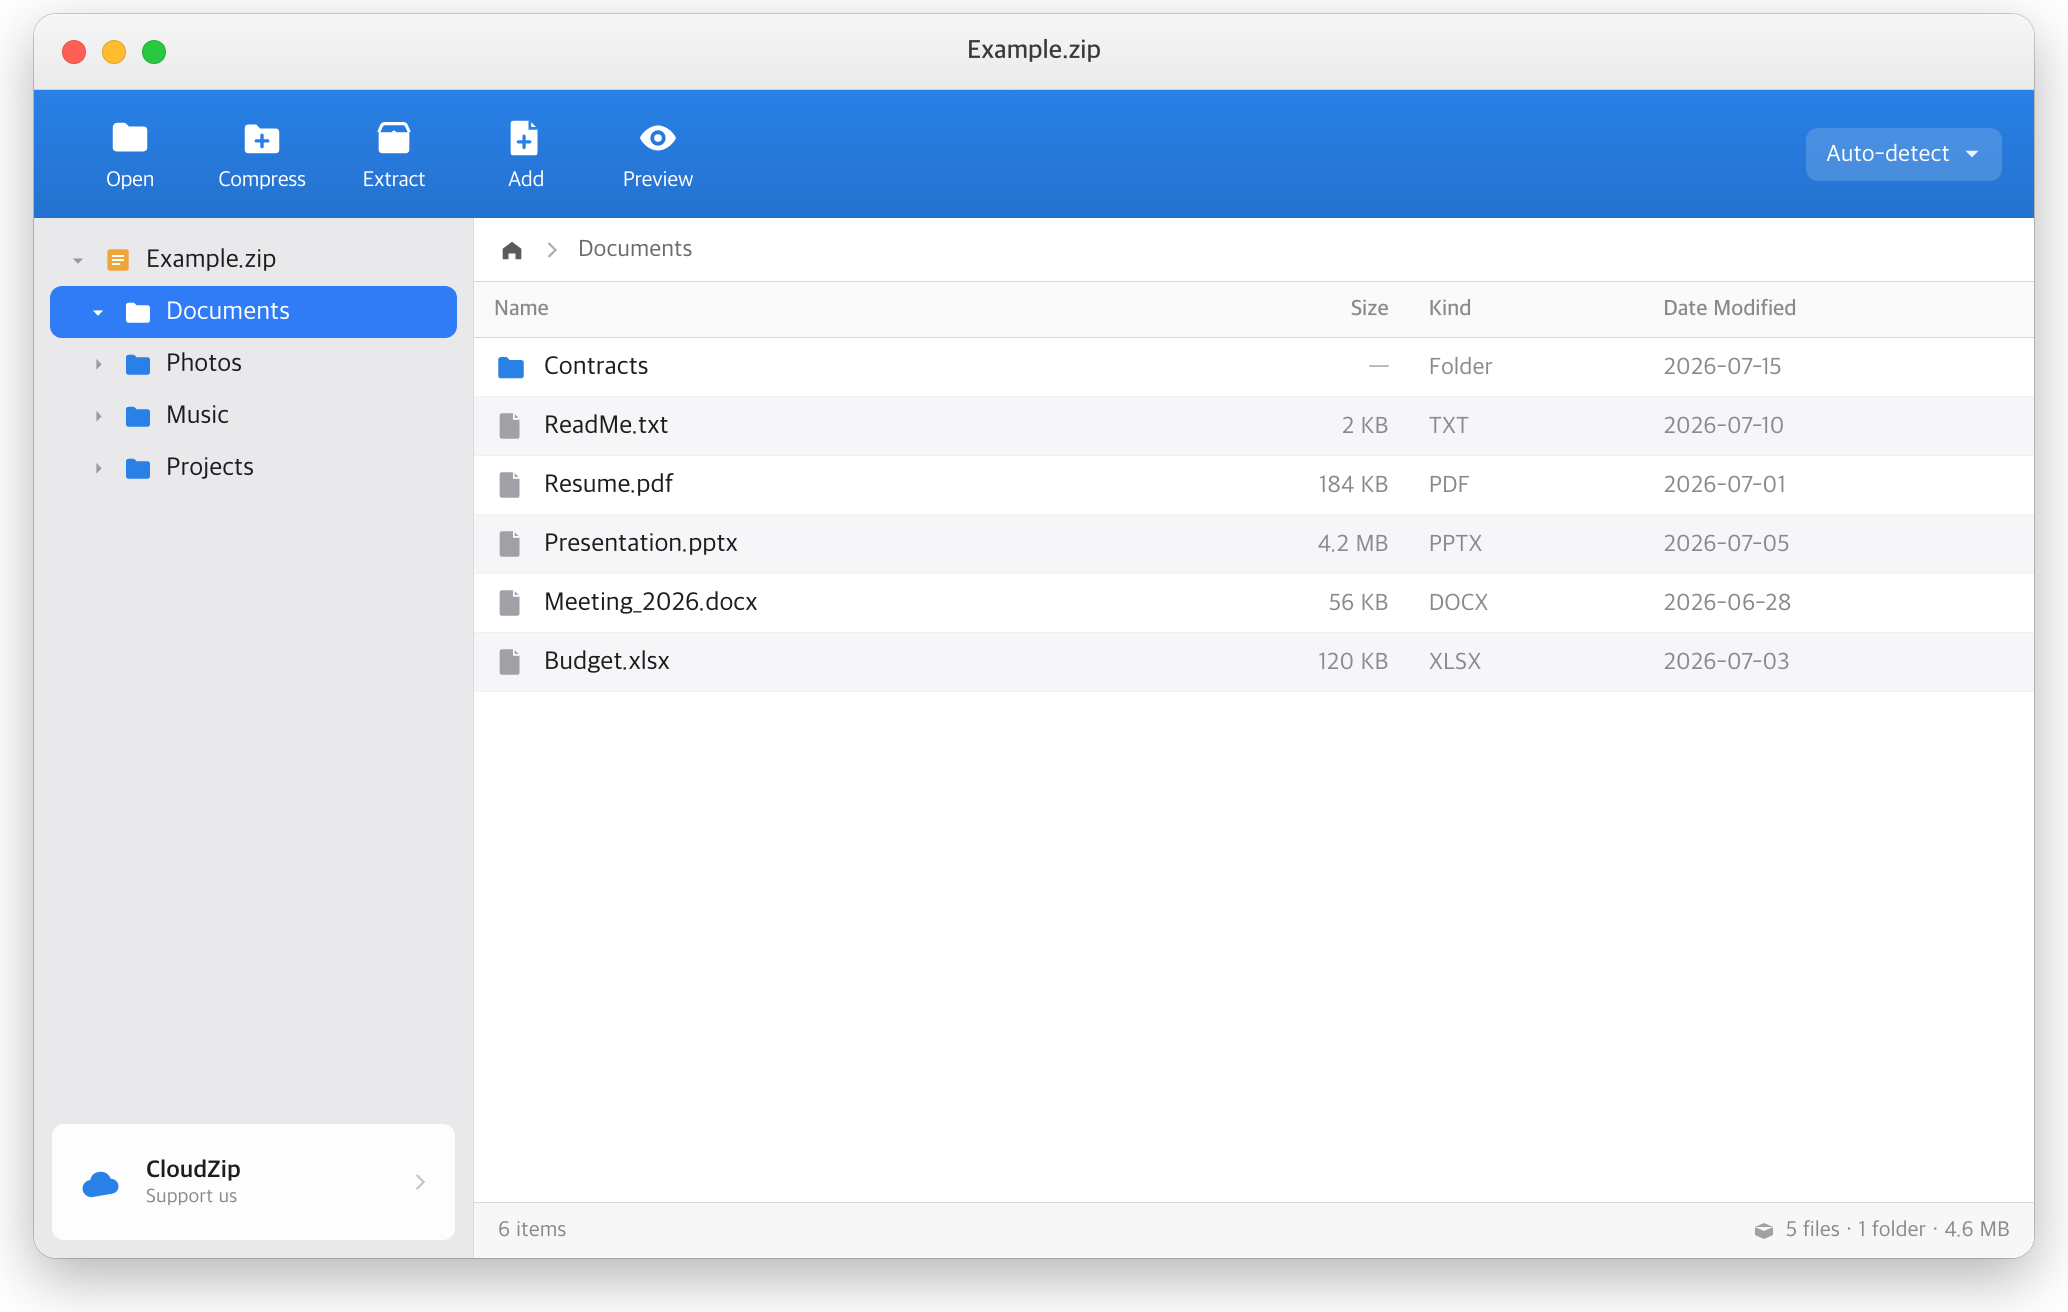Click the Budget.xlsx file icon
Viewport: 2068px width, 1312px height.
(510, 662)
